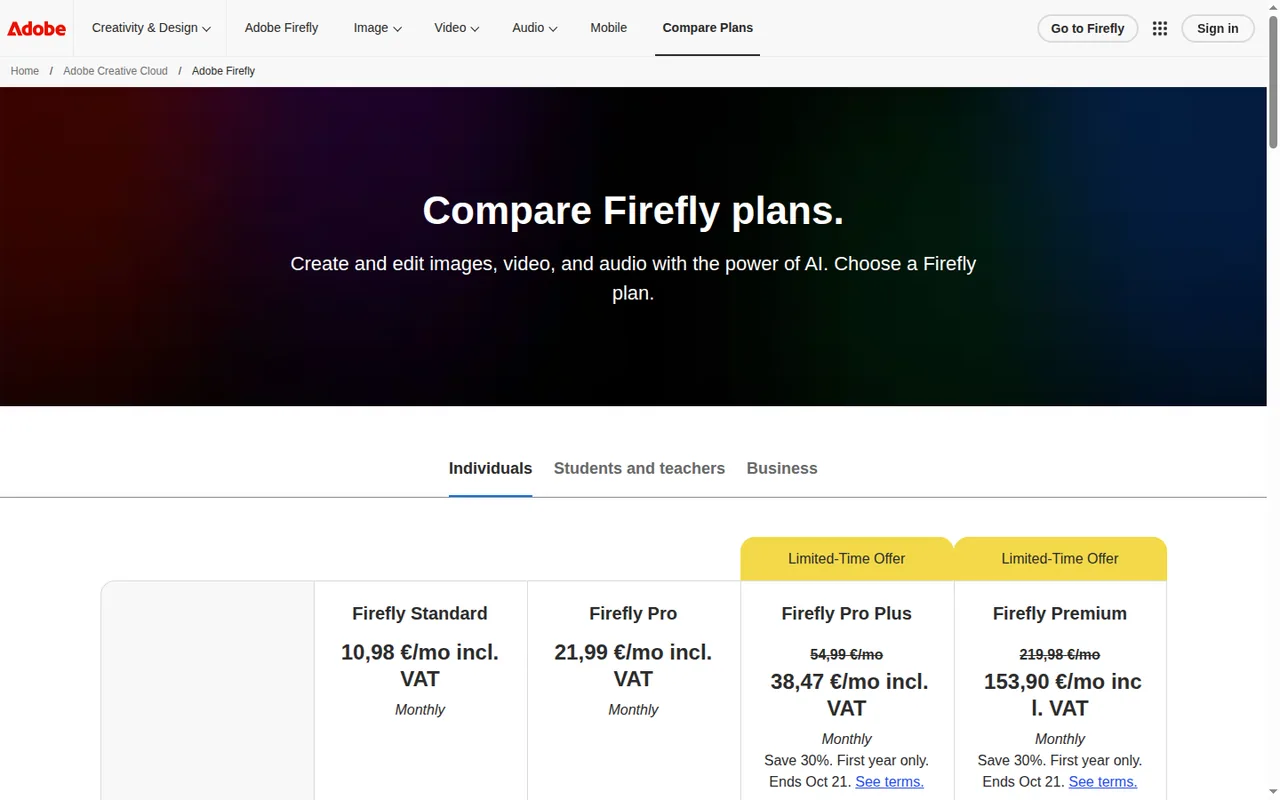The width and height of the screenshot is (1280, 800).
Task: Select the Compare Plans nav item
Action: point(708,28)
